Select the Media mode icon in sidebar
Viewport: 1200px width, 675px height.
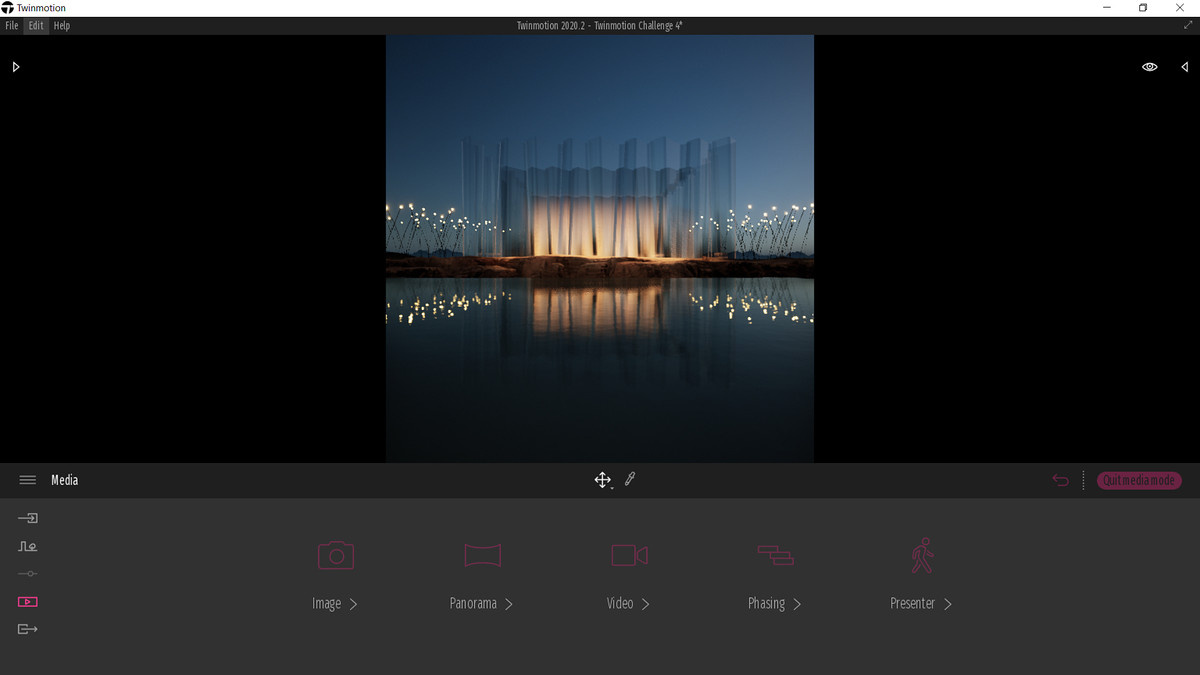click(28, 601)
